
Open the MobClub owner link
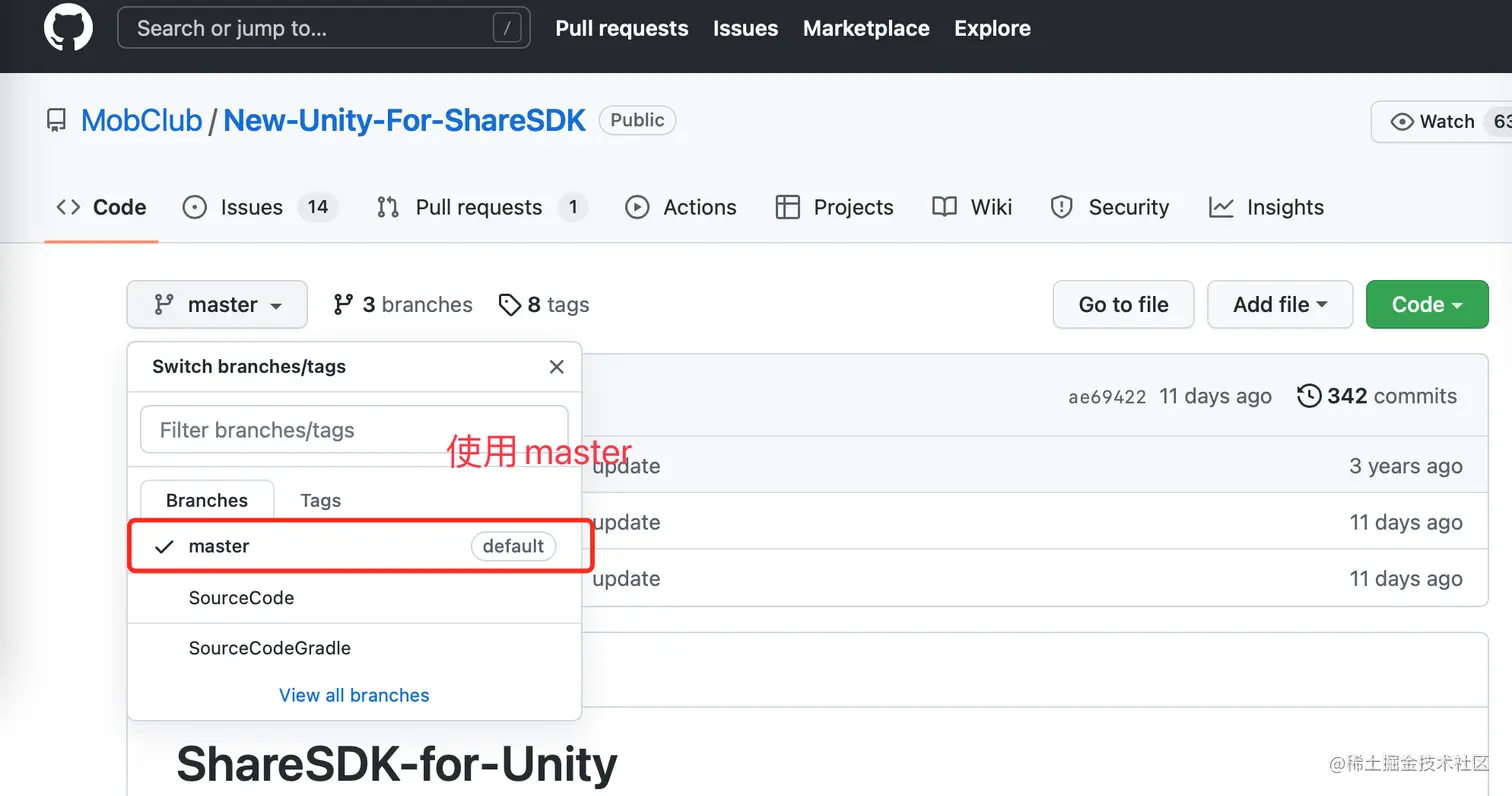(141, 121)
